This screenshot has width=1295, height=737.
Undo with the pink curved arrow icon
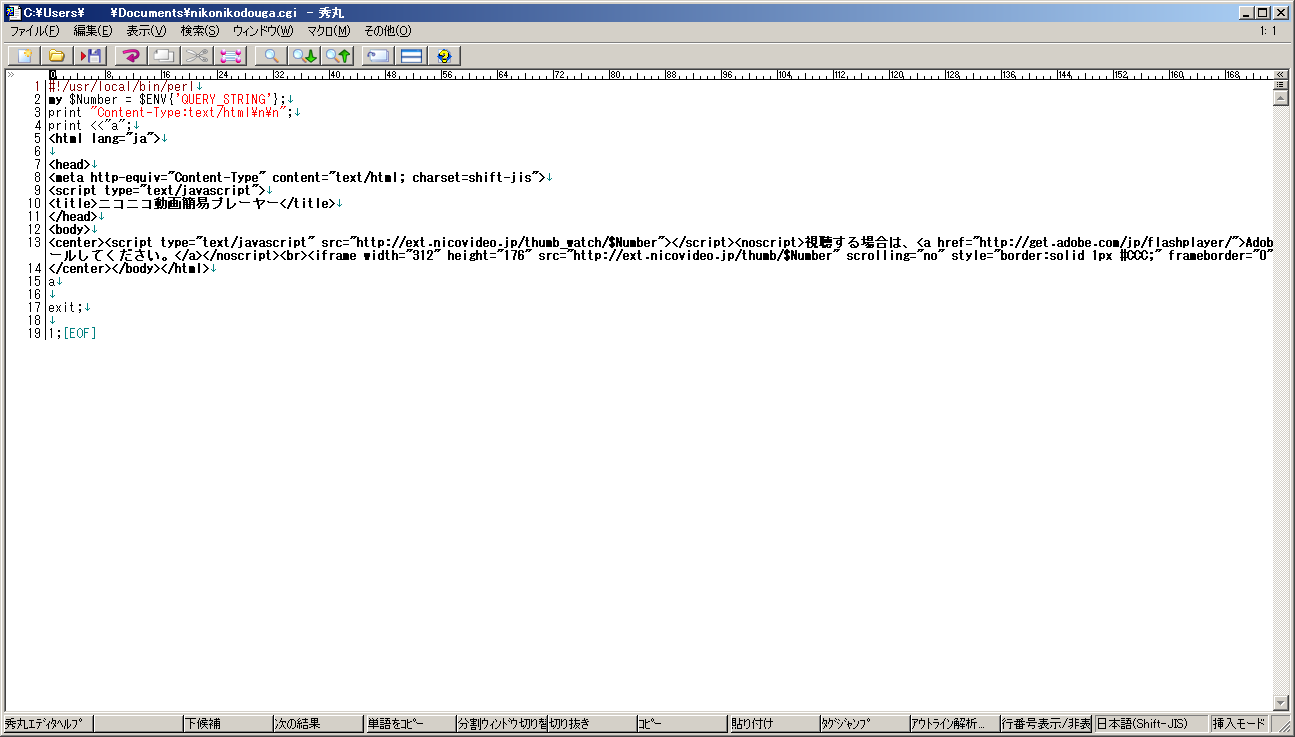click(x=131, y=56)
